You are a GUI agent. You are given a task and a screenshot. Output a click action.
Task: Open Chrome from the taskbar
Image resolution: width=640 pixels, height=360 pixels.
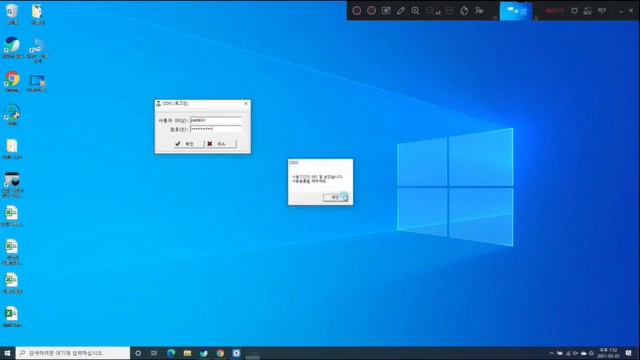coord(220,353)
